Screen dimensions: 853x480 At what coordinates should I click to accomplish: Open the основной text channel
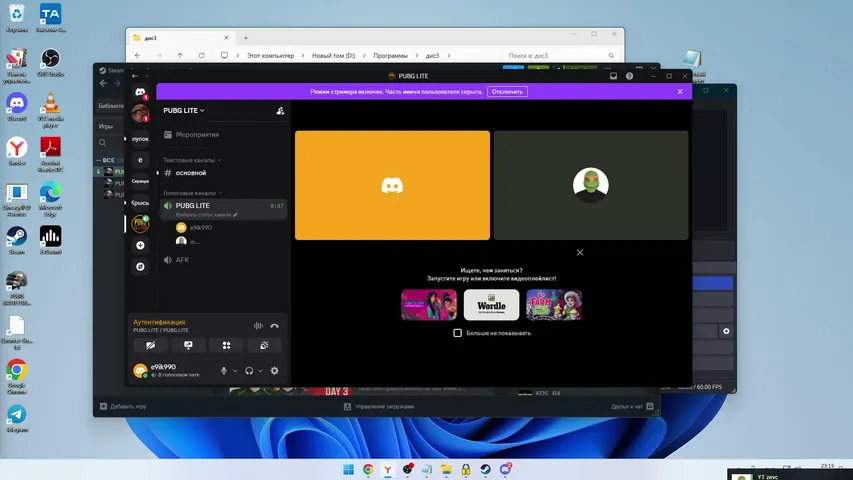click(x=223, y=173)
